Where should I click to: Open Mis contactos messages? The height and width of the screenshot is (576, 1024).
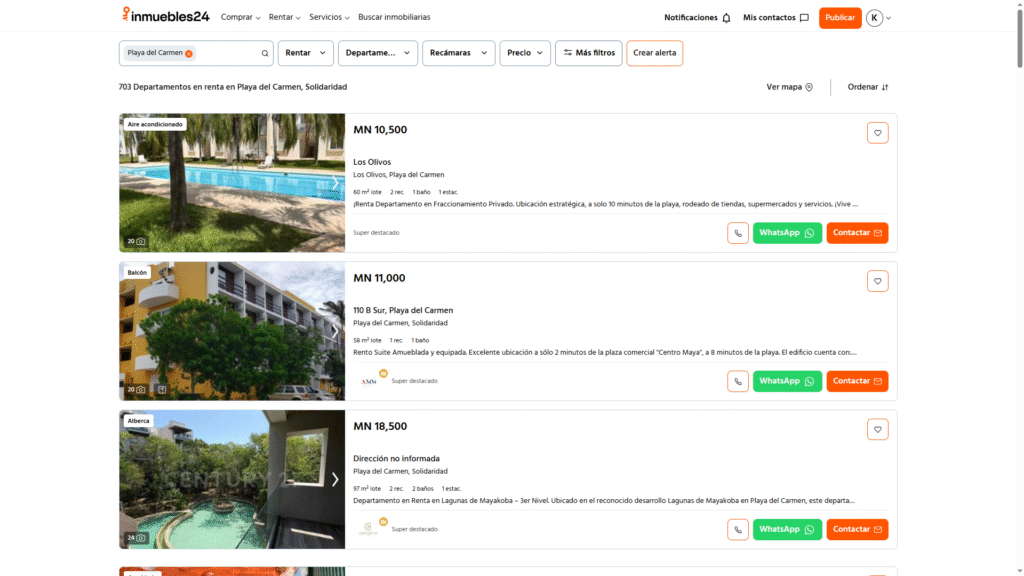point(775,18)
